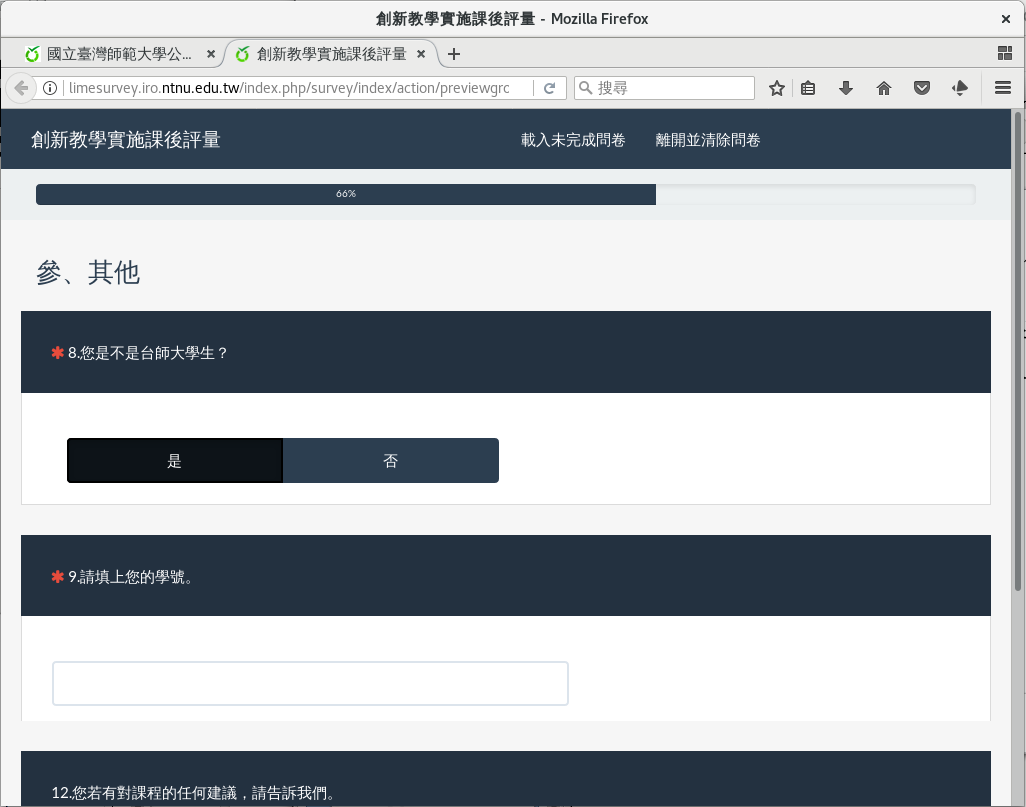Bookmark this page with the star icon

click(777, 88)
